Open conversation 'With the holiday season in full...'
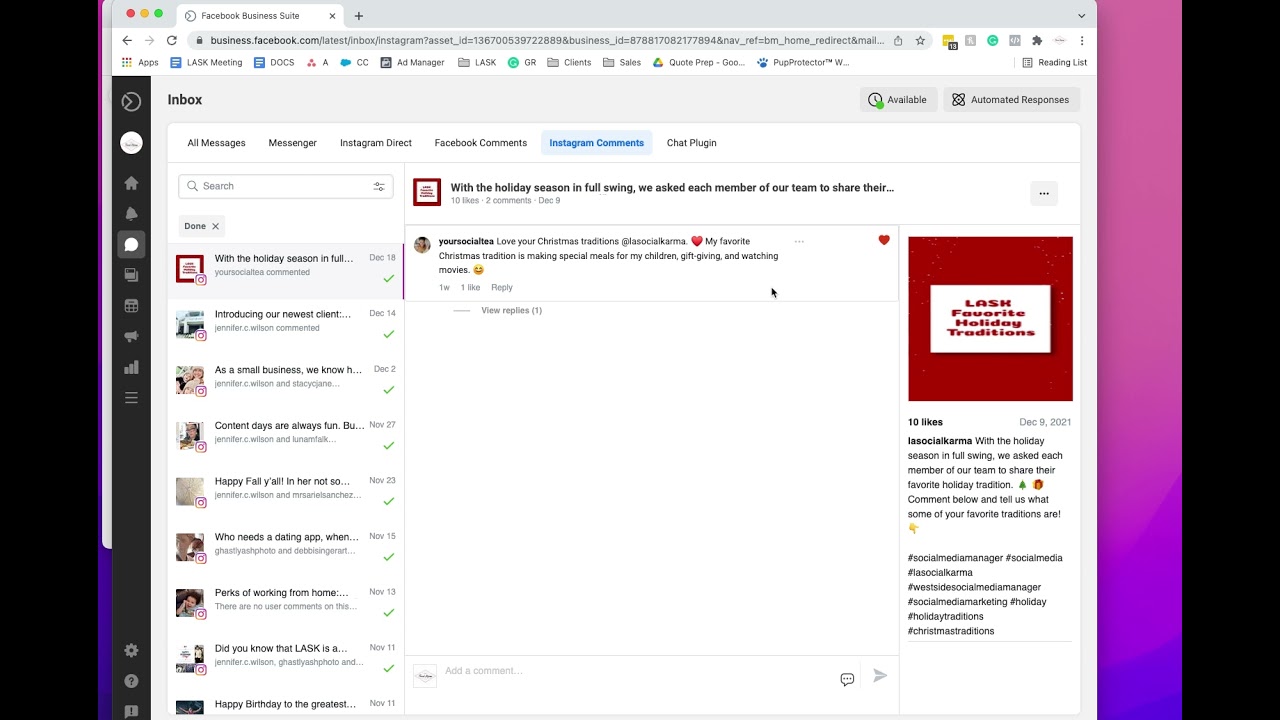The width and height of the screenshot is (1280, 720). point(286,271)
